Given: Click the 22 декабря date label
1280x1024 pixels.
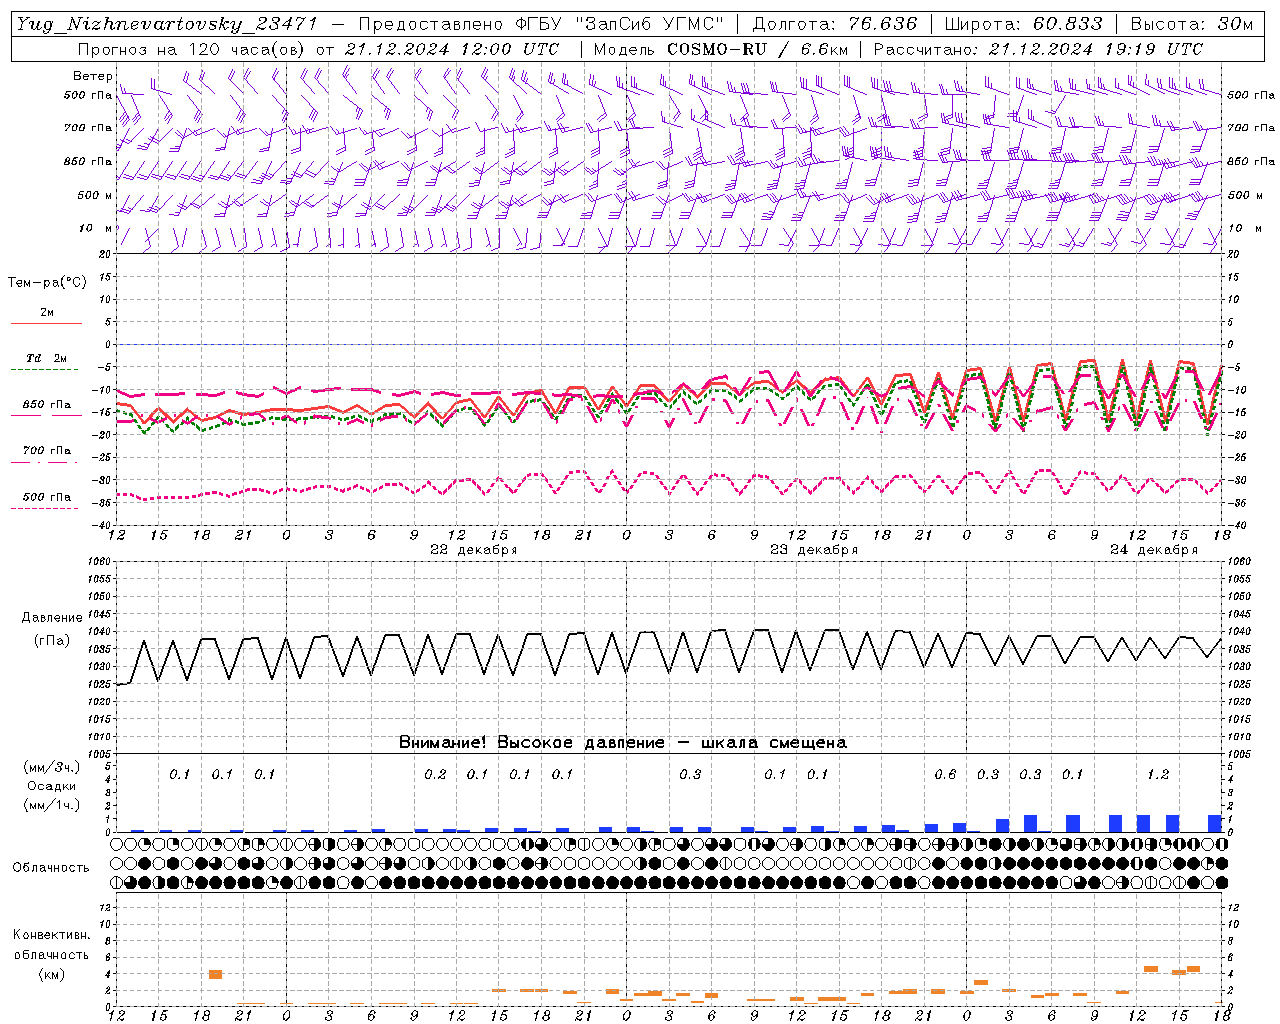Looking at the screenshot, I should point(473,550).
